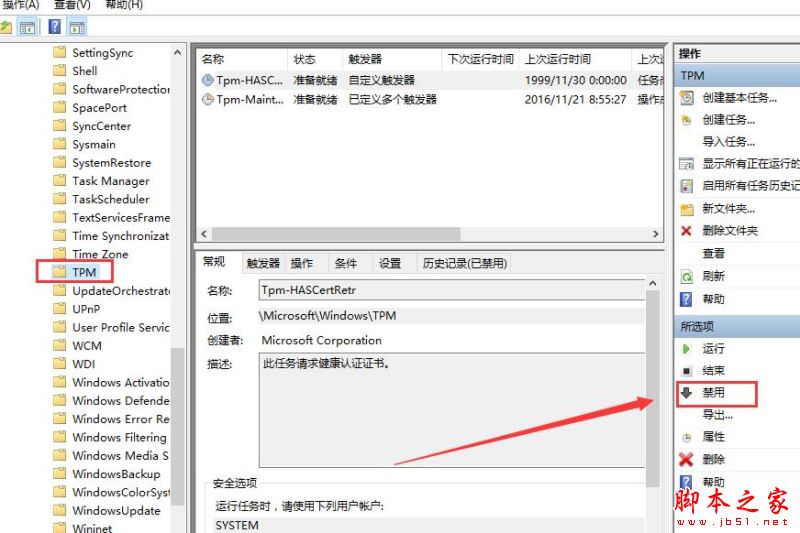Screen dimensions: 800x533
Task: Click the show/hide action pane toolbar icon
Action: coord(77,27)
